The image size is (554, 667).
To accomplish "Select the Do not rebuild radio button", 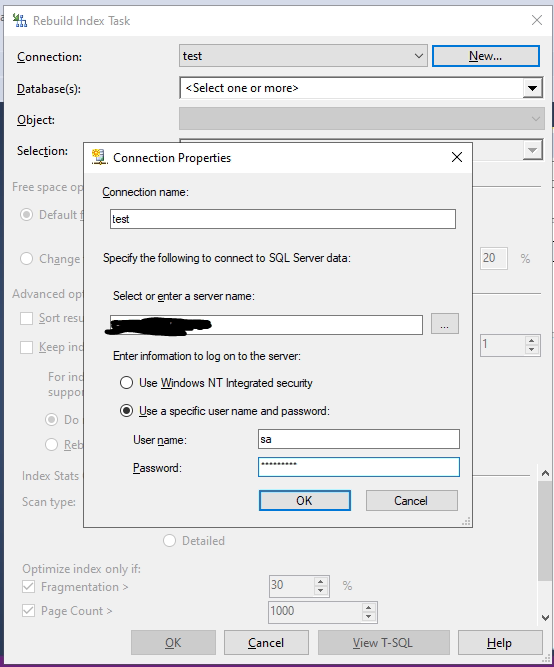I will (x=51, y=420).
